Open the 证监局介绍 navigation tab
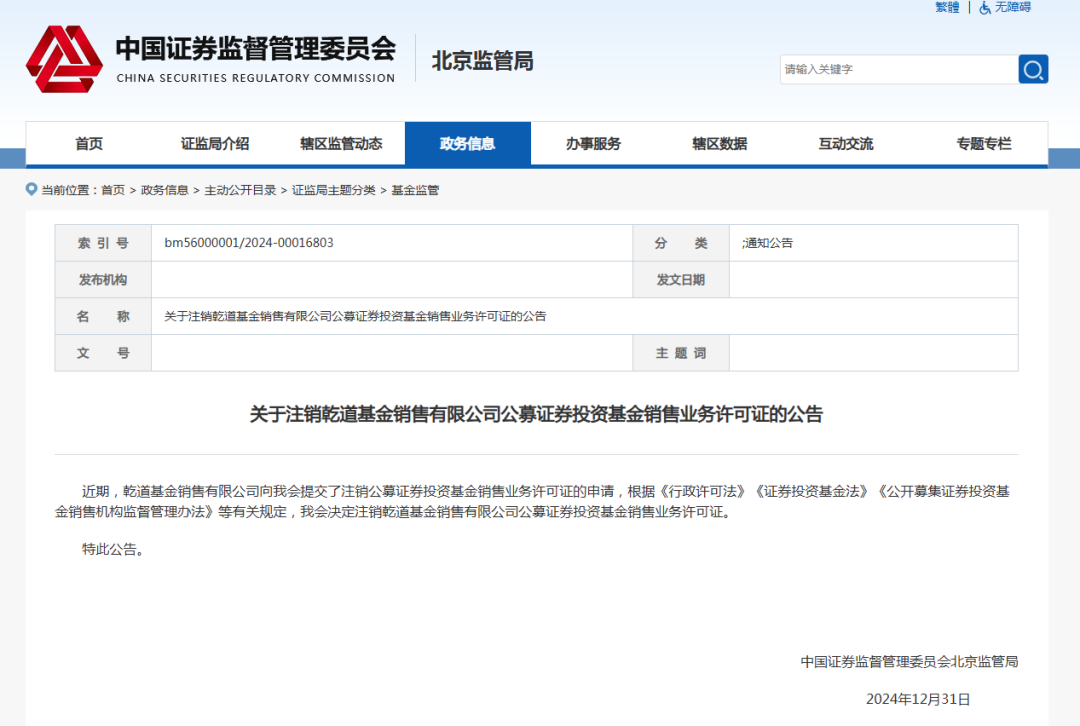 click(215, 143)
